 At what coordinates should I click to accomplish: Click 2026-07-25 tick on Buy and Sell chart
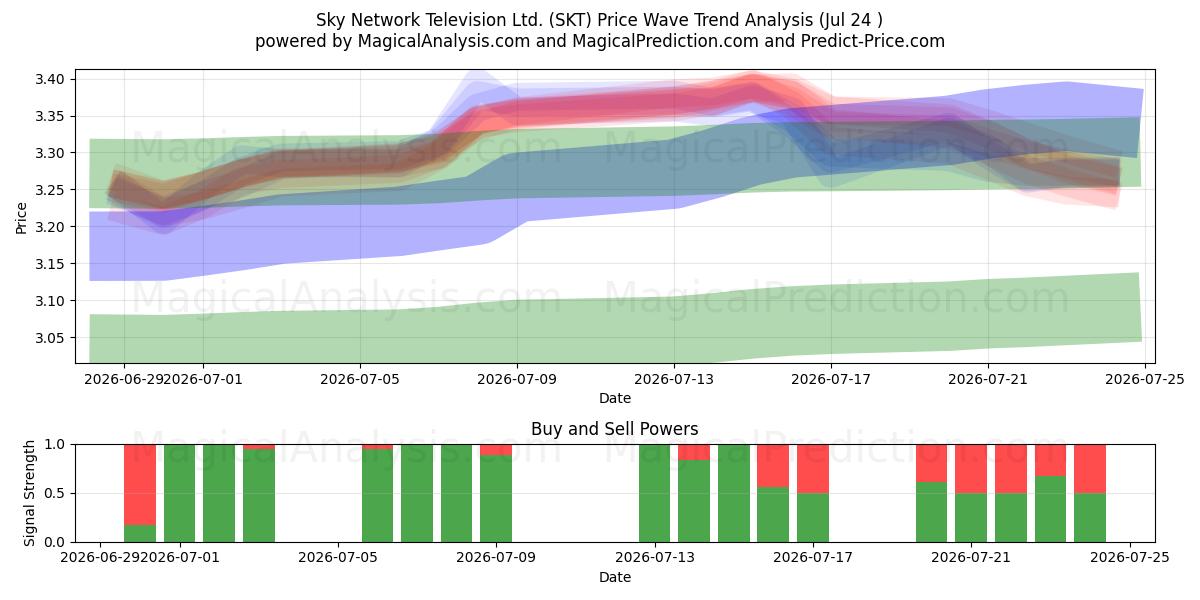(1130, 558)
